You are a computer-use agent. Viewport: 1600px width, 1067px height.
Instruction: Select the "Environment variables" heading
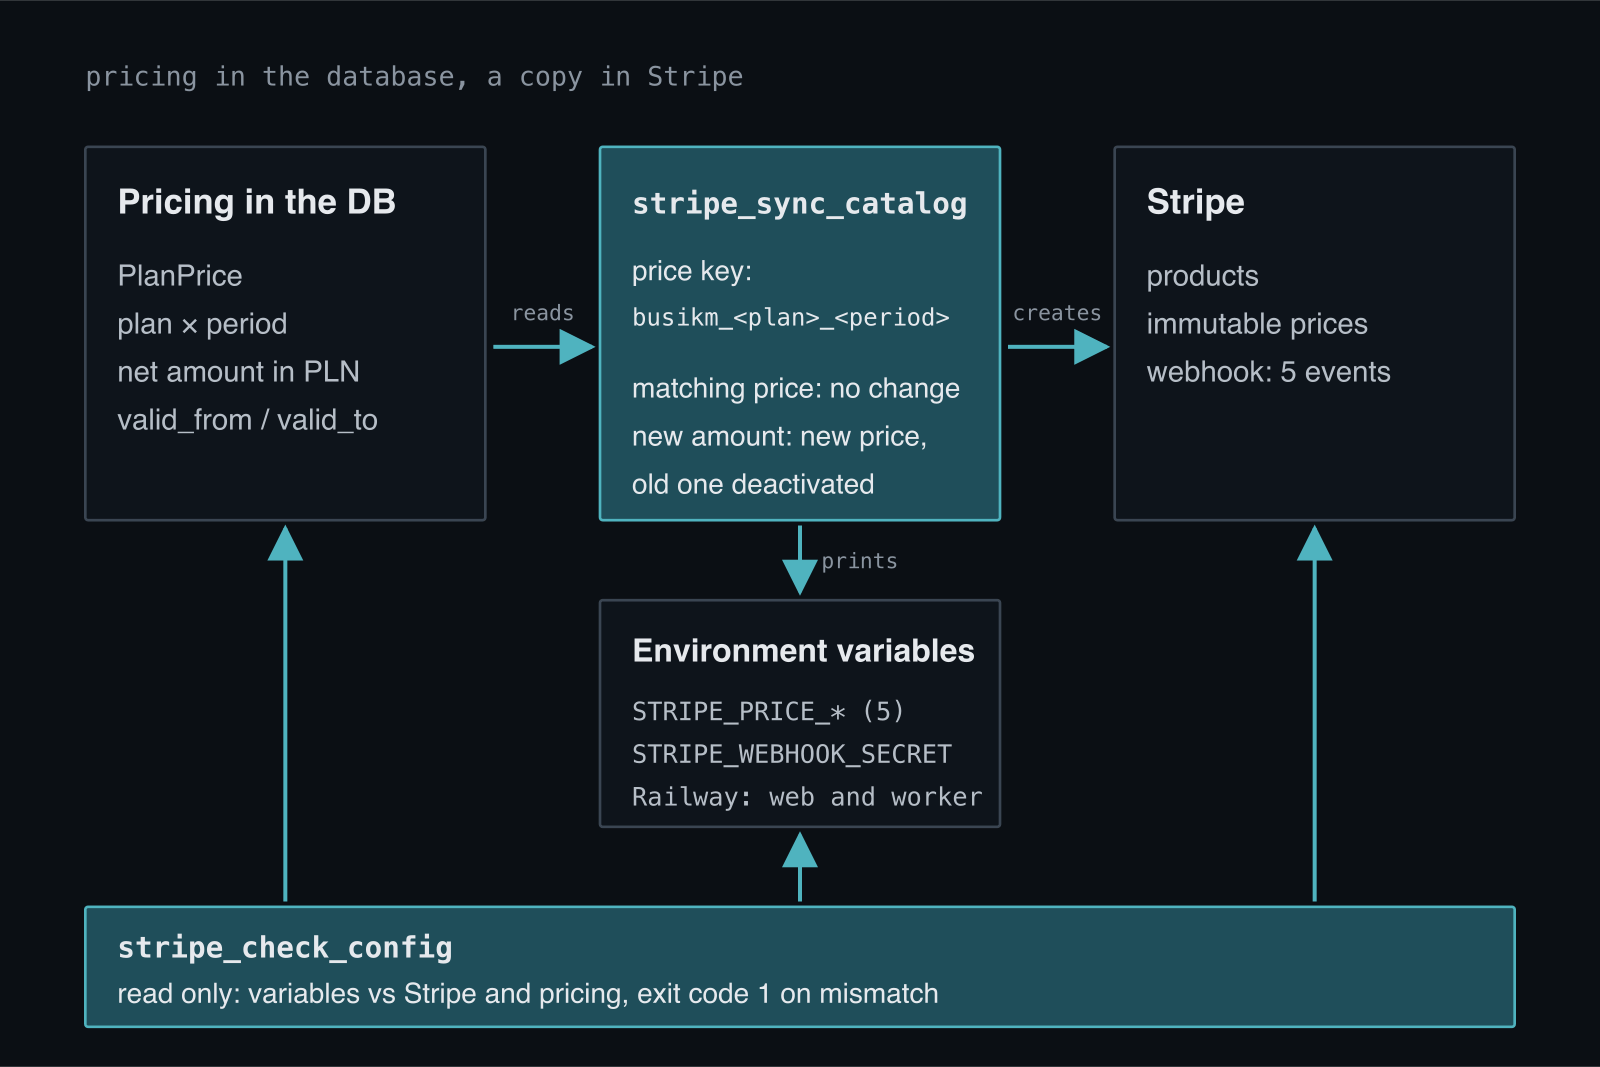(x=803, y=651)
